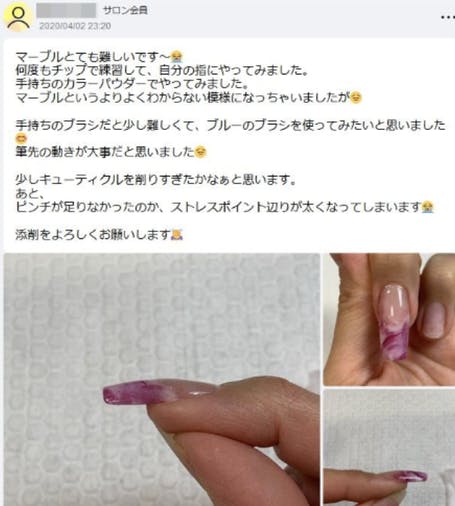Click the emoji after 筆先の動きが大事だと思いました
Viewport: 455px width, 506px height.
click(x=200, y=152)
